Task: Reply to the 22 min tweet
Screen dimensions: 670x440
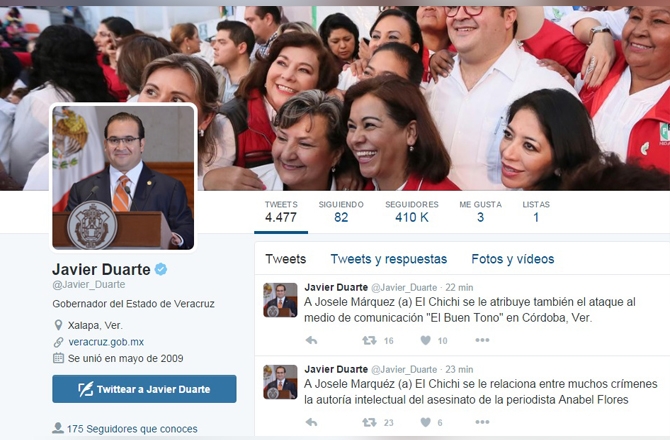Action: tap(311, 340)
